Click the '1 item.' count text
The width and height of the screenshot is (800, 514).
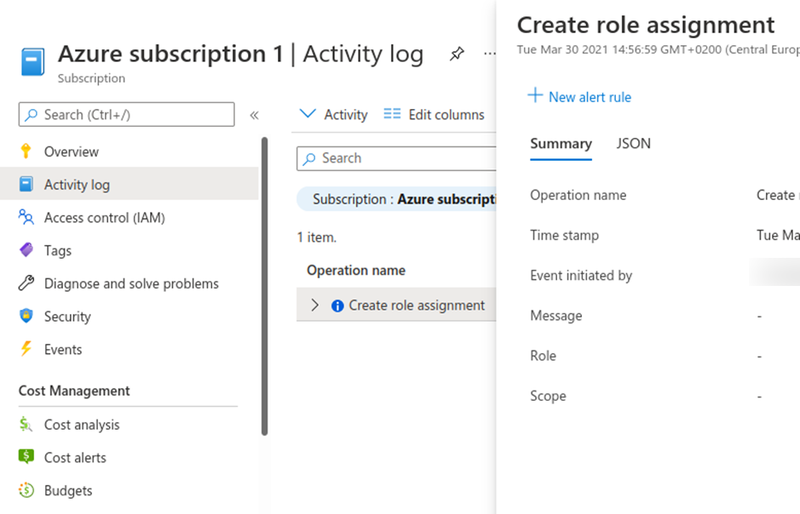317,237
